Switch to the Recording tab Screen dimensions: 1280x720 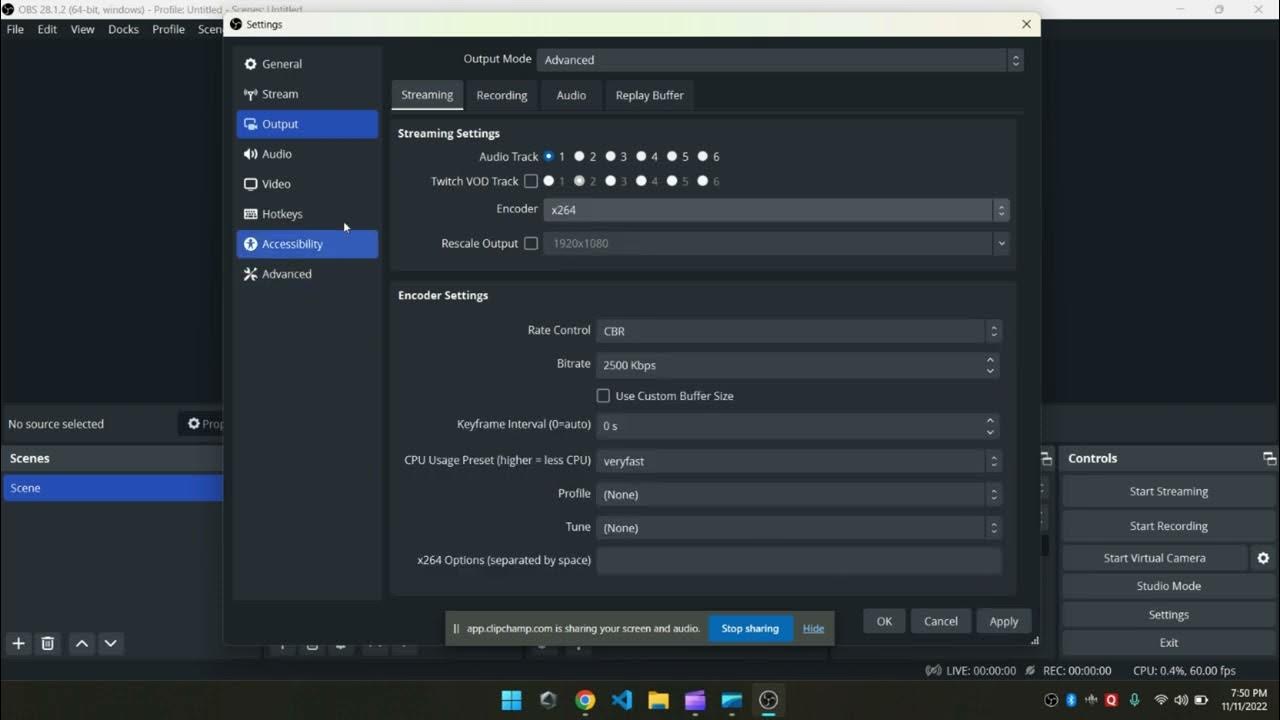(502, 95)
